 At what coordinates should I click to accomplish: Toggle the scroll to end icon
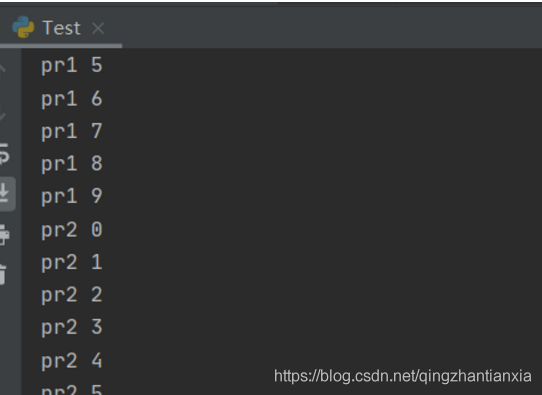click(4, 193)
